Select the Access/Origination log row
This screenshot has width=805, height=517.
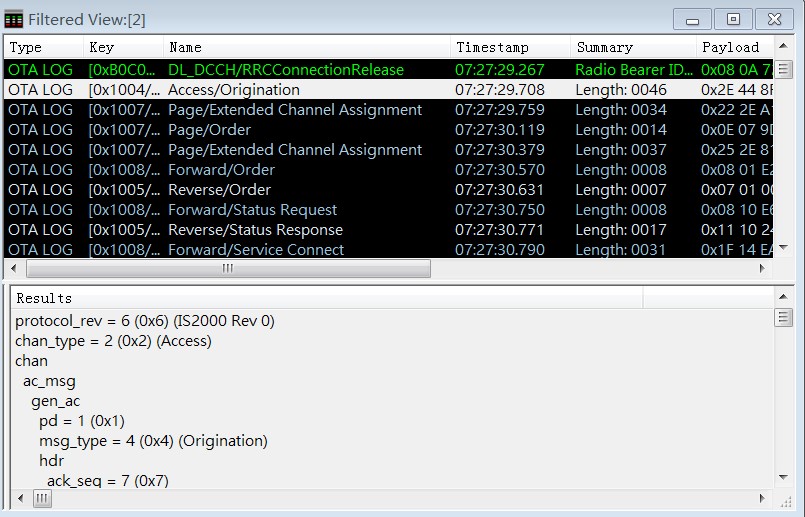[389, 89]
